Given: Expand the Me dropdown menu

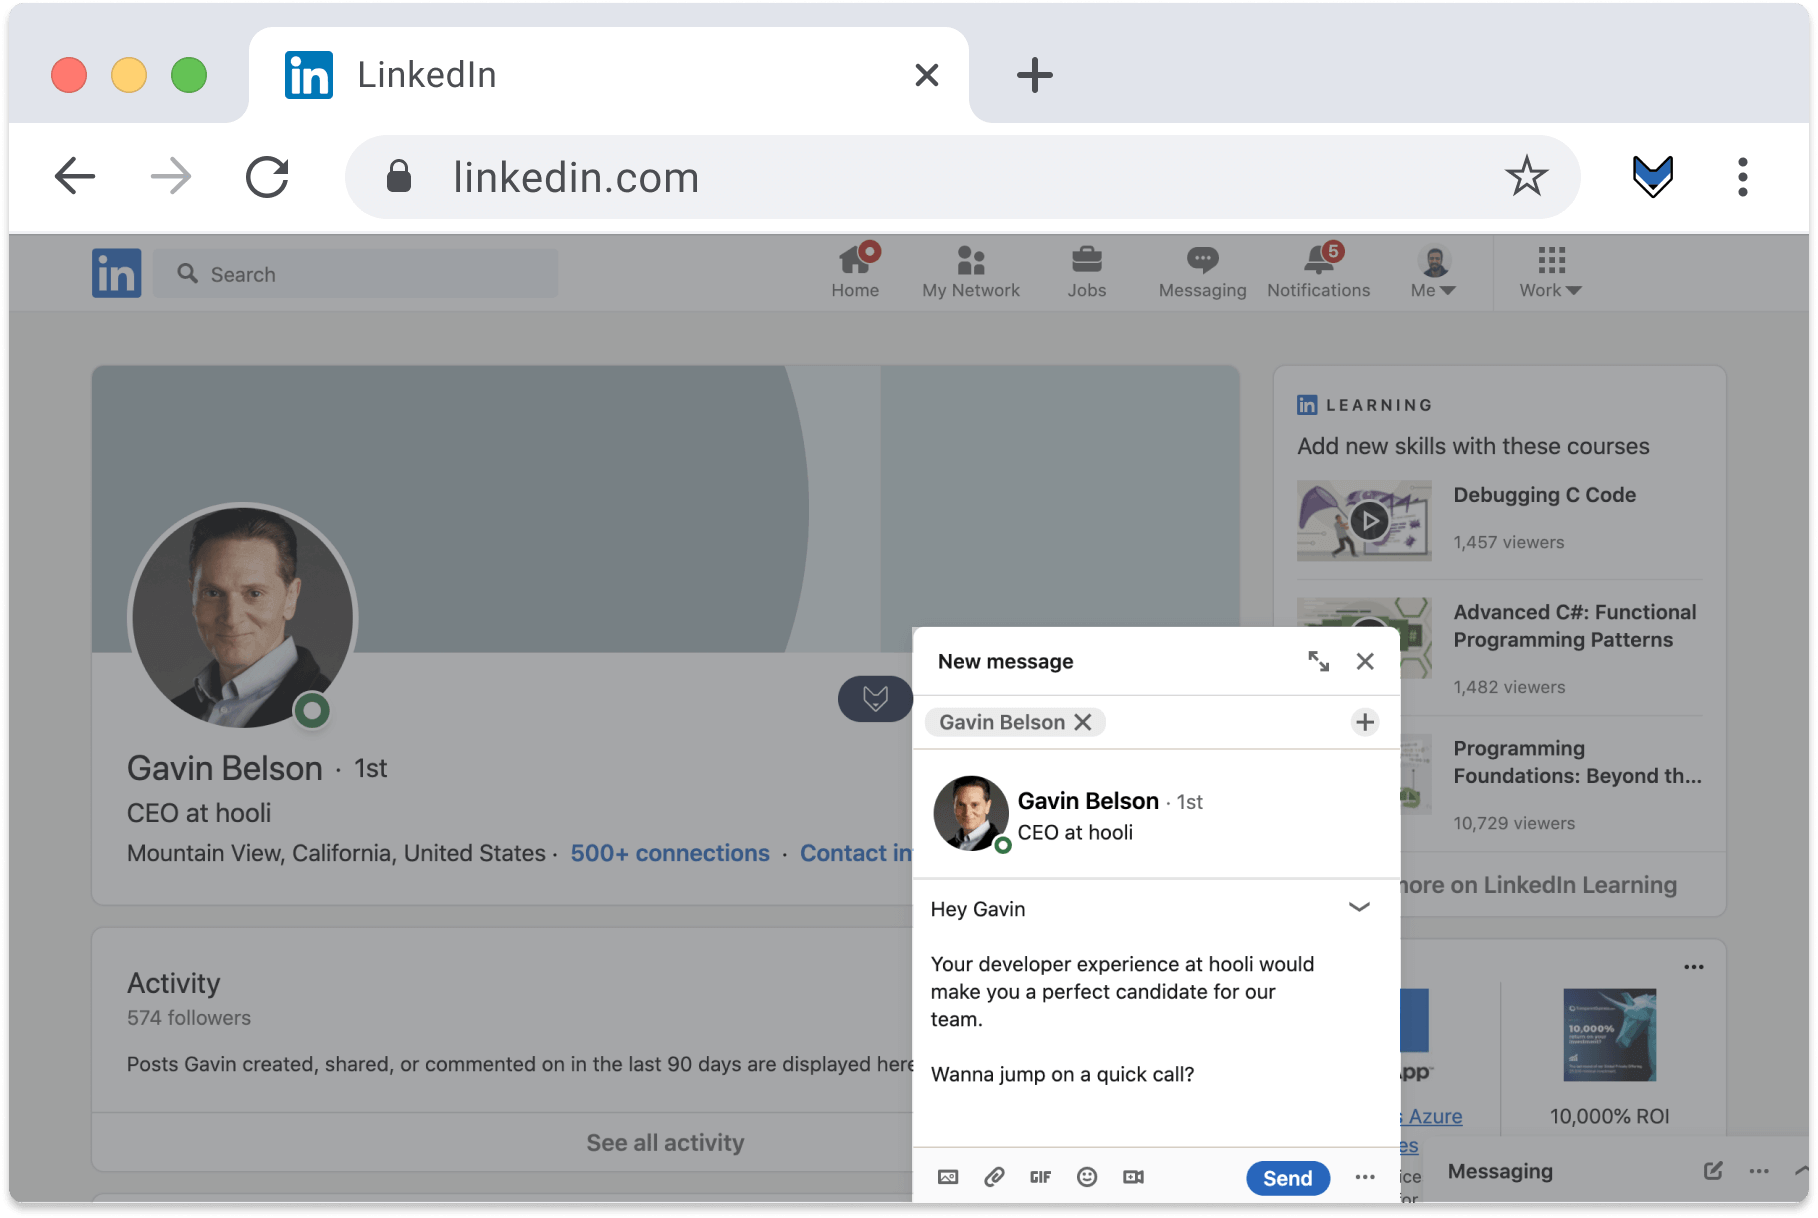Looking at the screenshot, I should pos(1433,271).
